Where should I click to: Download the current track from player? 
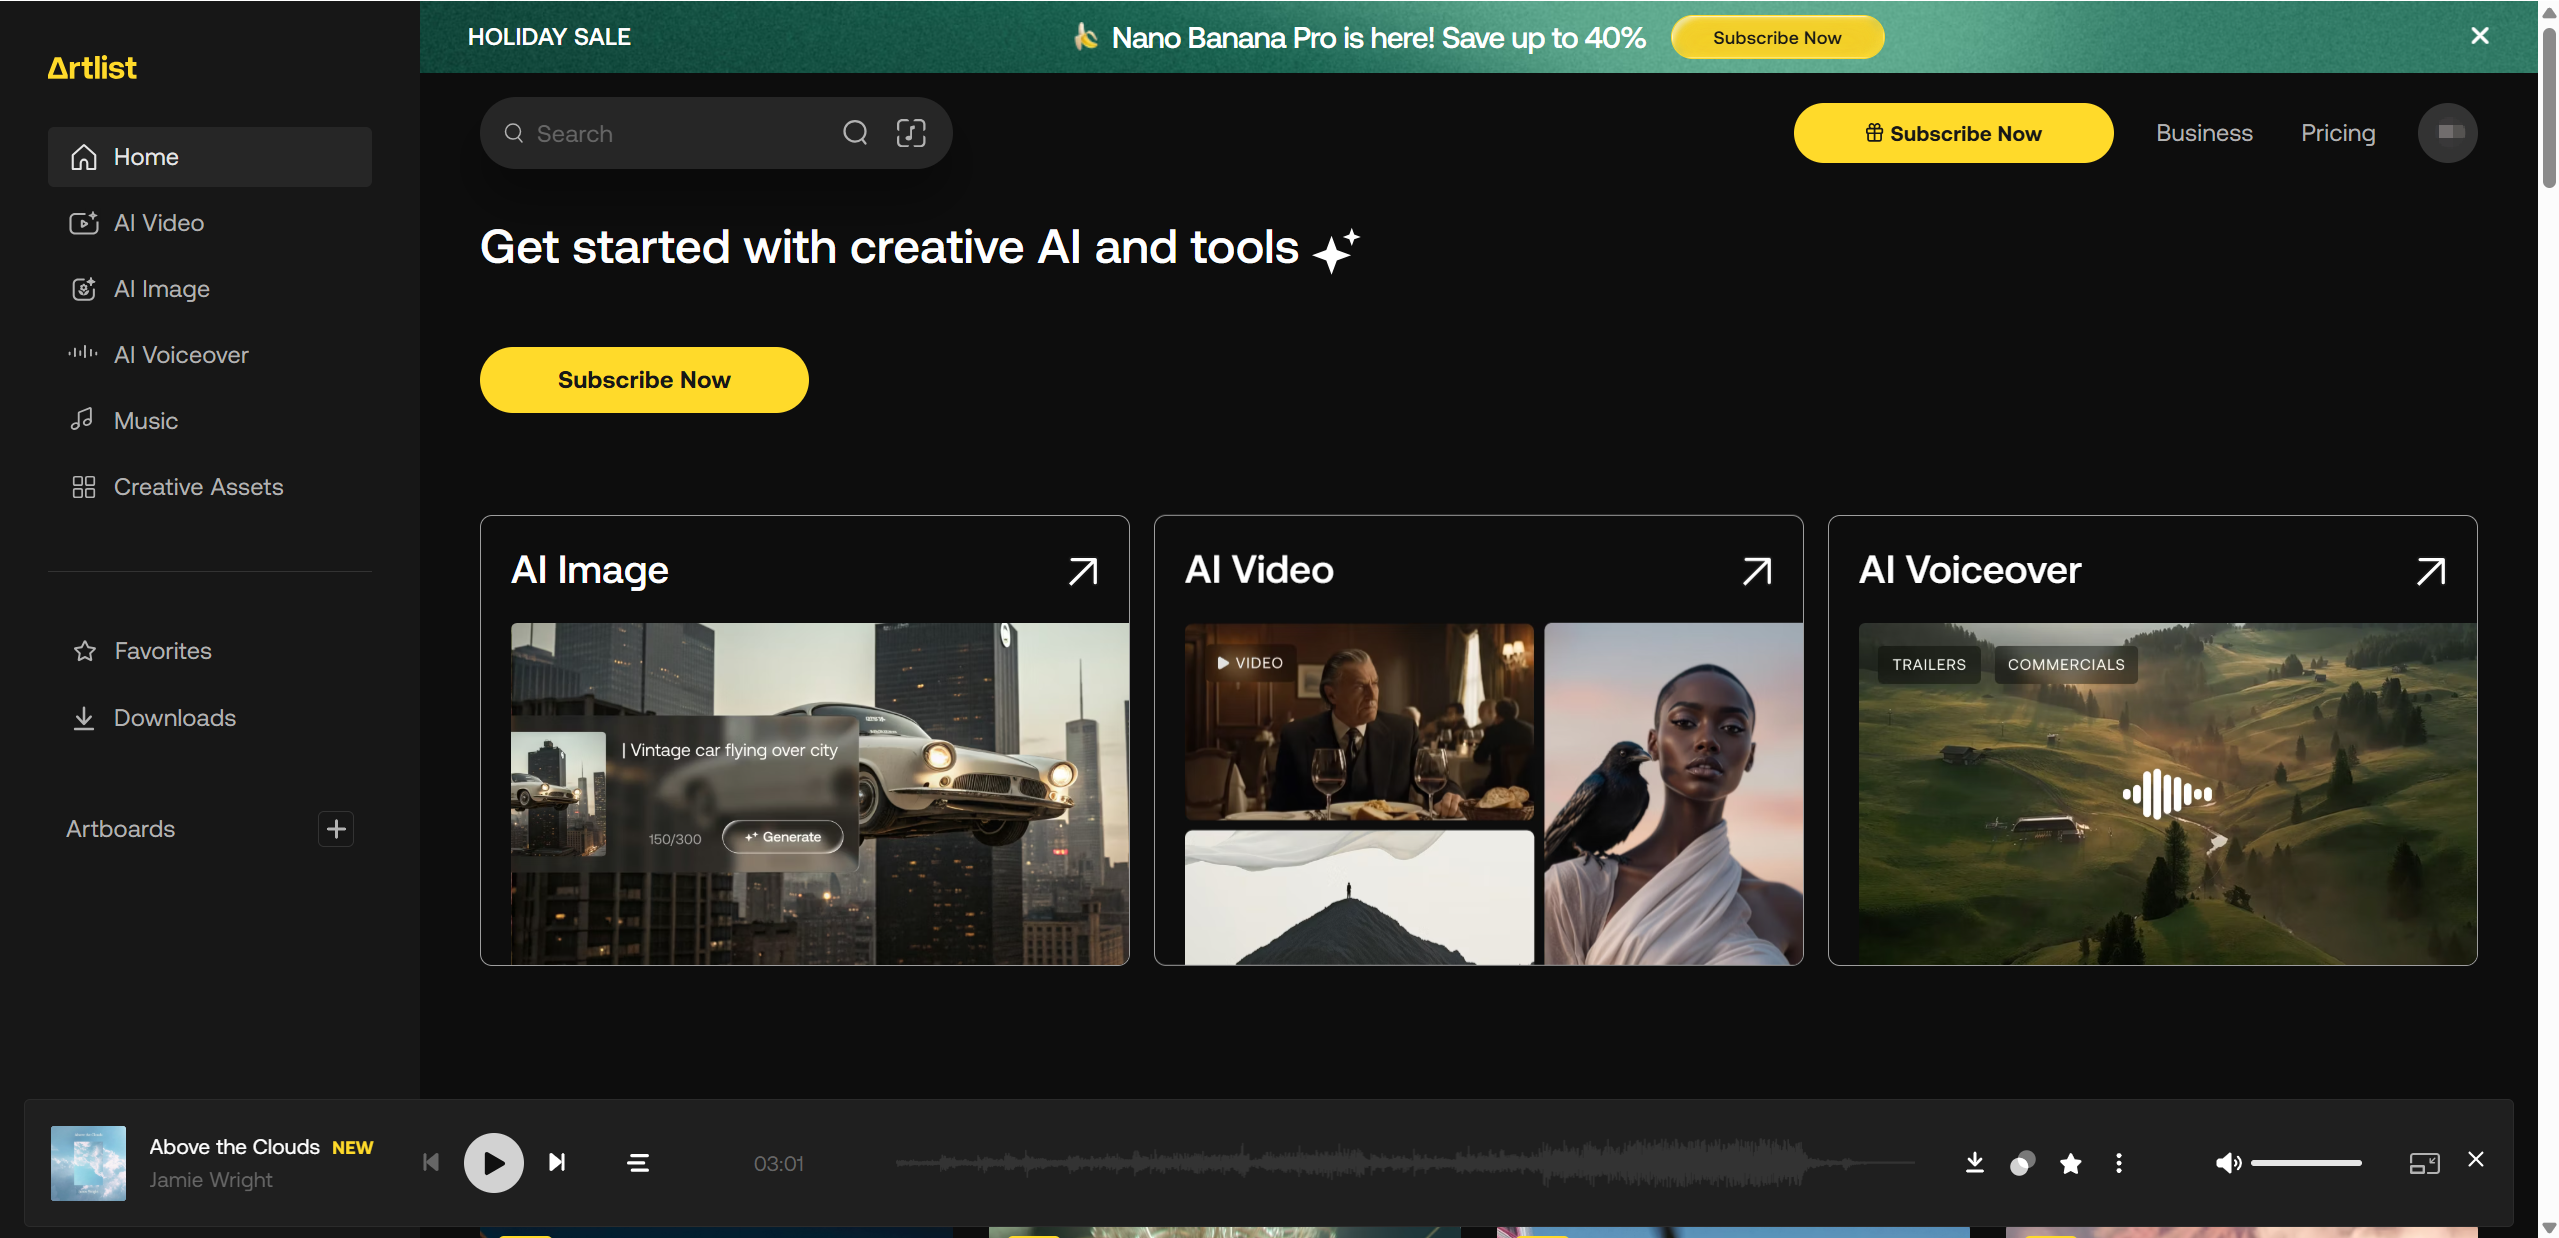pyautogui.click(x=1974, y=1162)
